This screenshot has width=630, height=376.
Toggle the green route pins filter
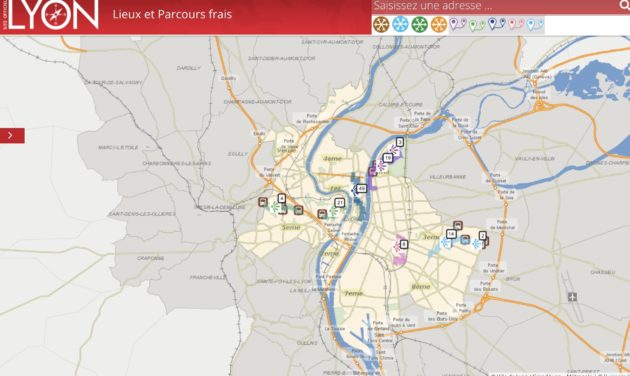click(x=477, y=25)
